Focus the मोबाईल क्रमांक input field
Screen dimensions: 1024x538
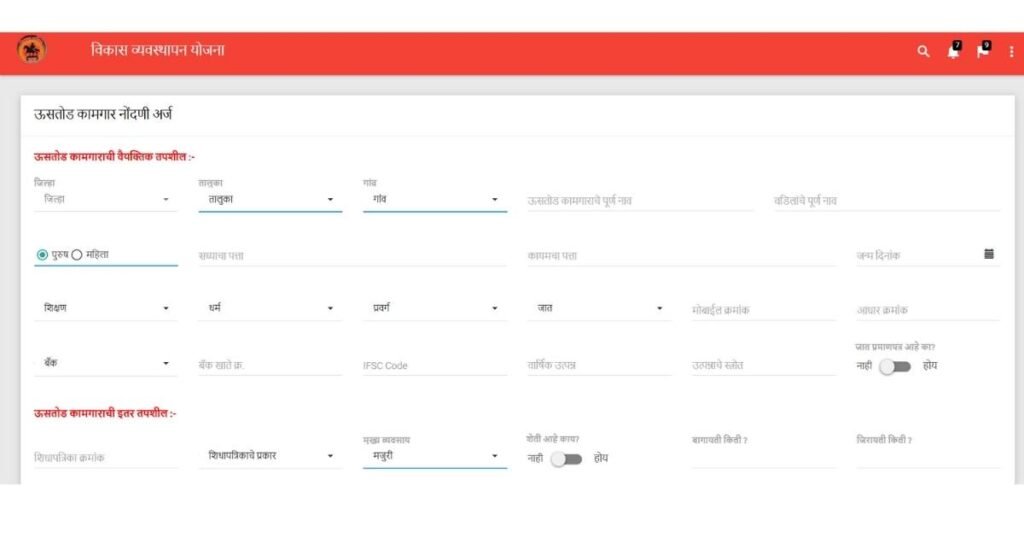762,310
